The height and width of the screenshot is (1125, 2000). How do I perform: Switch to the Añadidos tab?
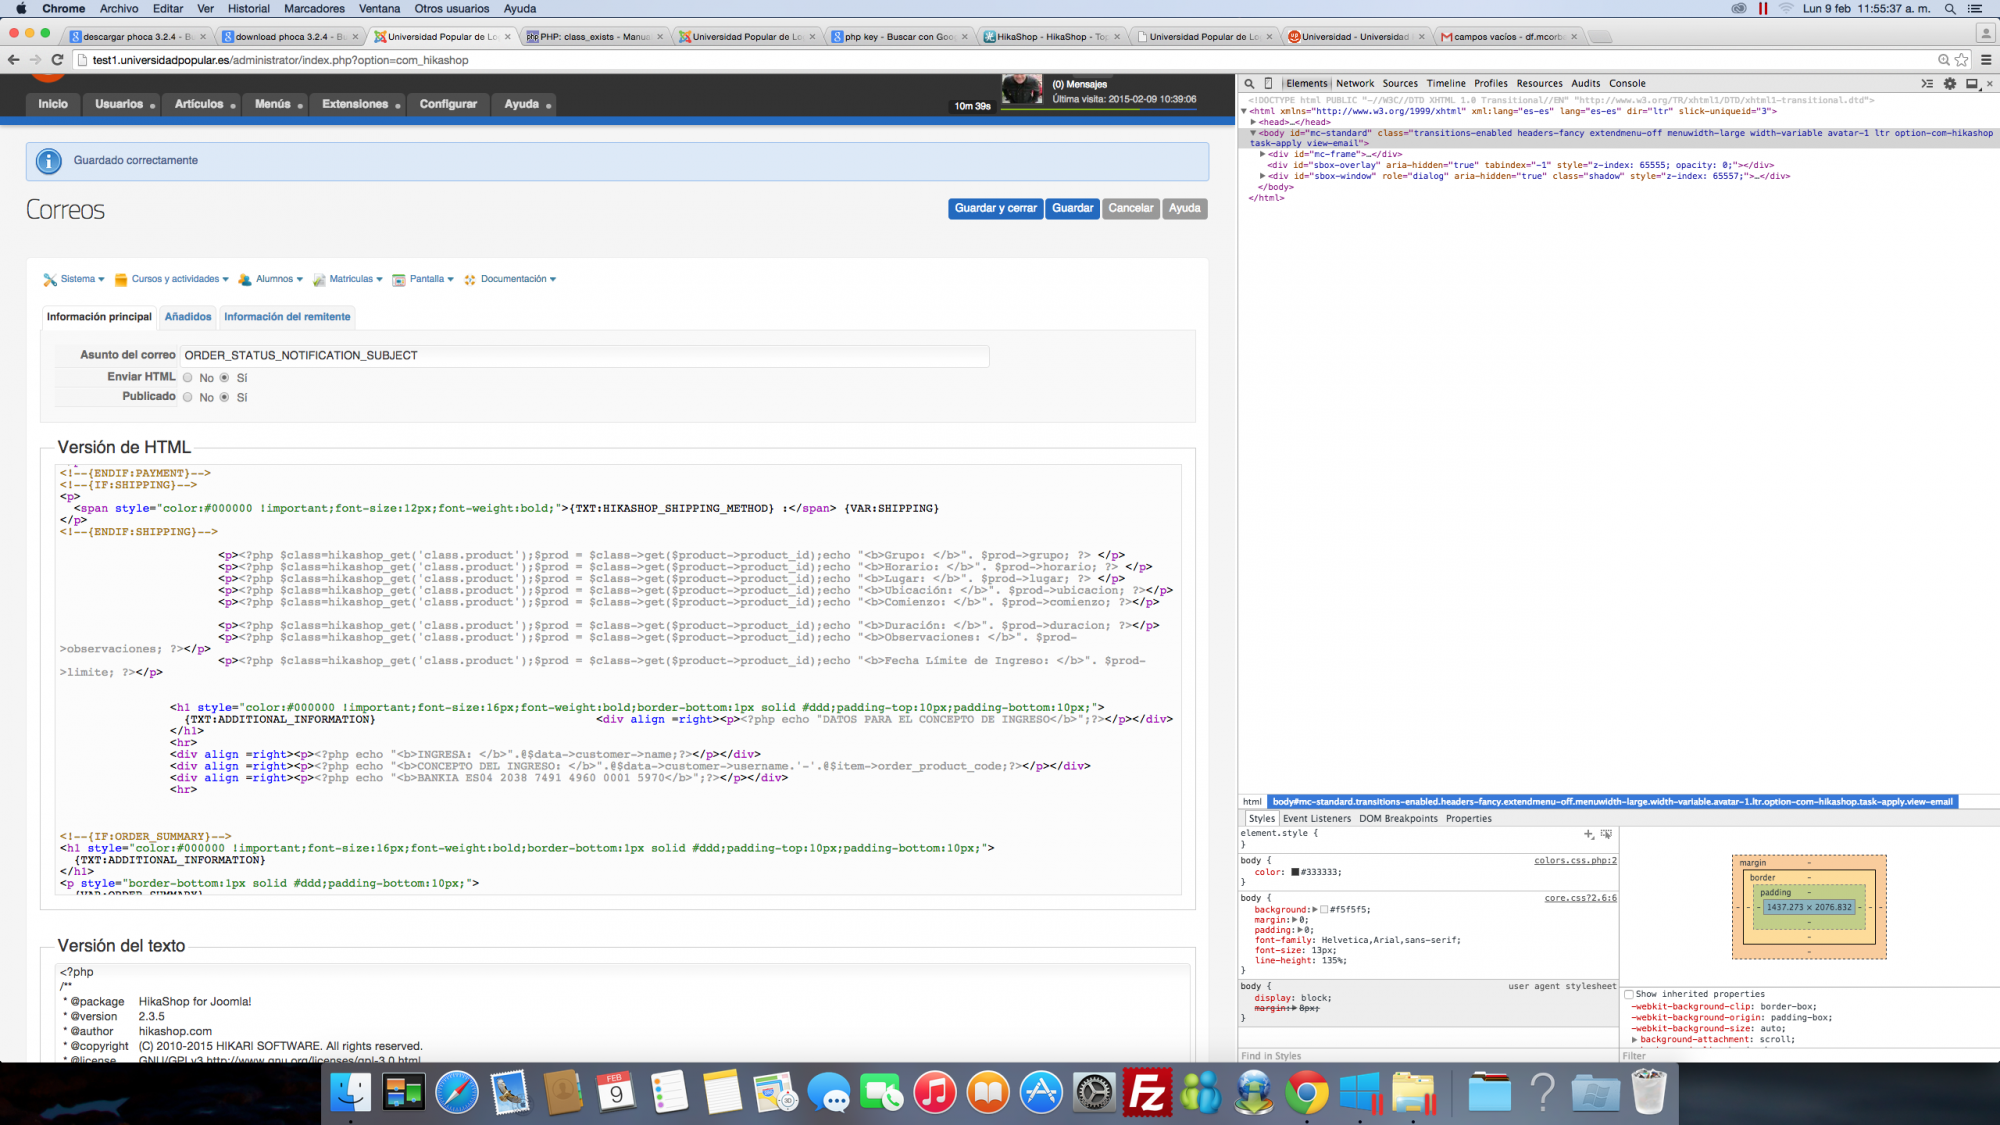[x=188, y=317]
